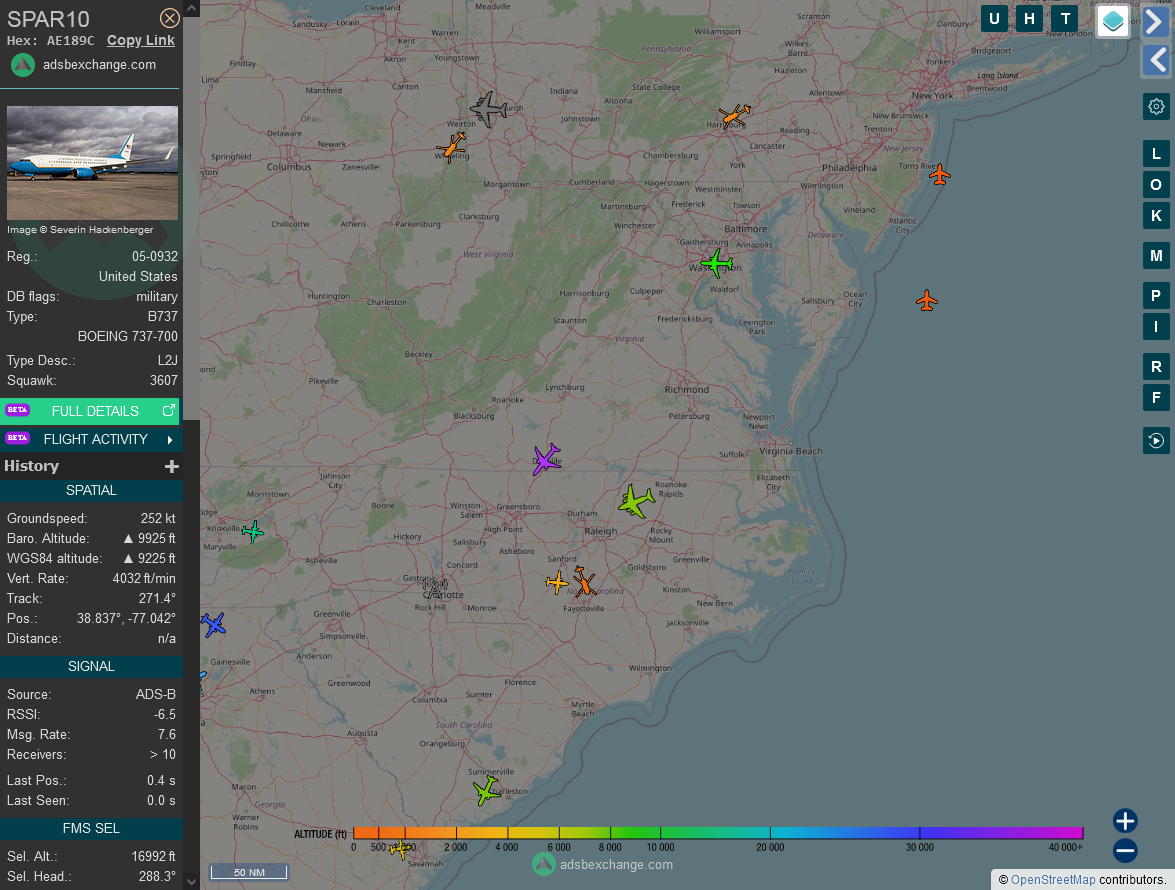The image size is (1175, 890).
Task: Select the gray aircraft near Pittsburgh
Action: [x=489, y=109]
